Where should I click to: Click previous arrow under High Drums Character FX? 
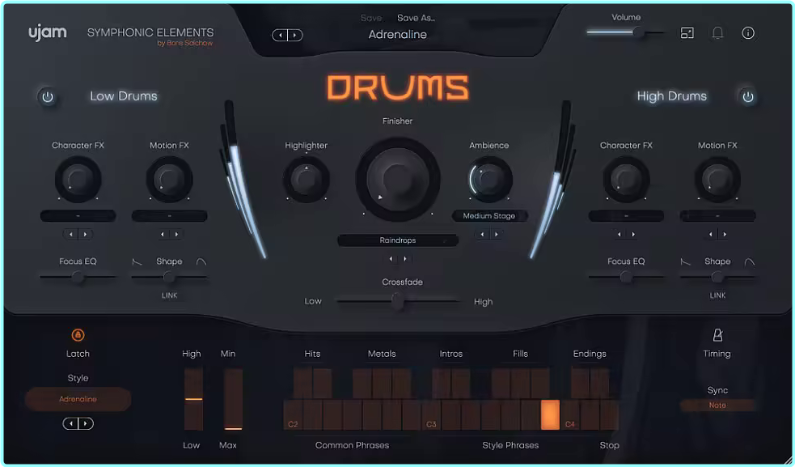click(x=619, y=234)
